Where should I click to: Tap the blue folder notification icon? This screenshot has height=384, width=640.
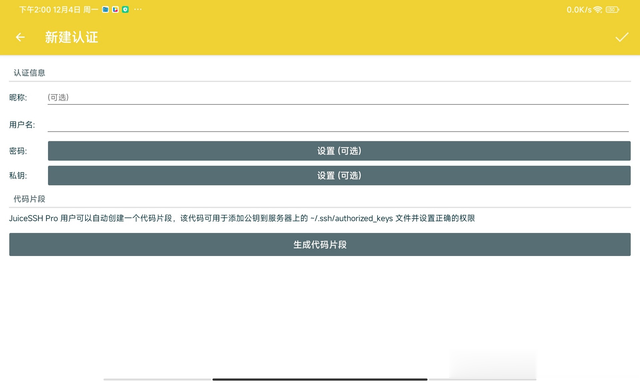pos(105,9)
